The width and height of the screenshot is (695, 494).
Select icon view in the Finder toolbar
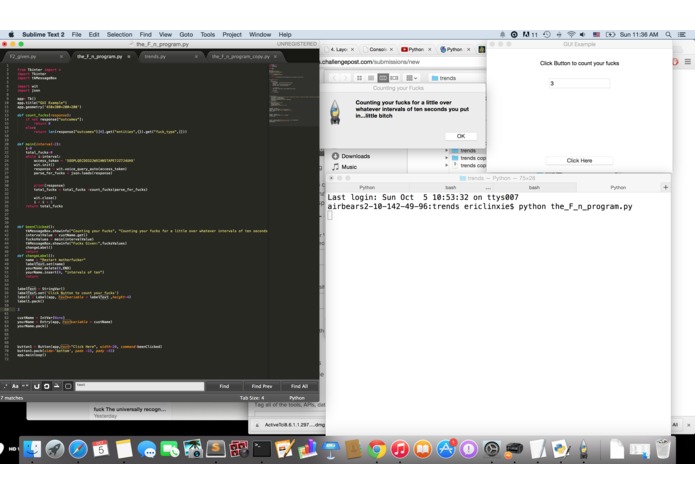[359, 78]
